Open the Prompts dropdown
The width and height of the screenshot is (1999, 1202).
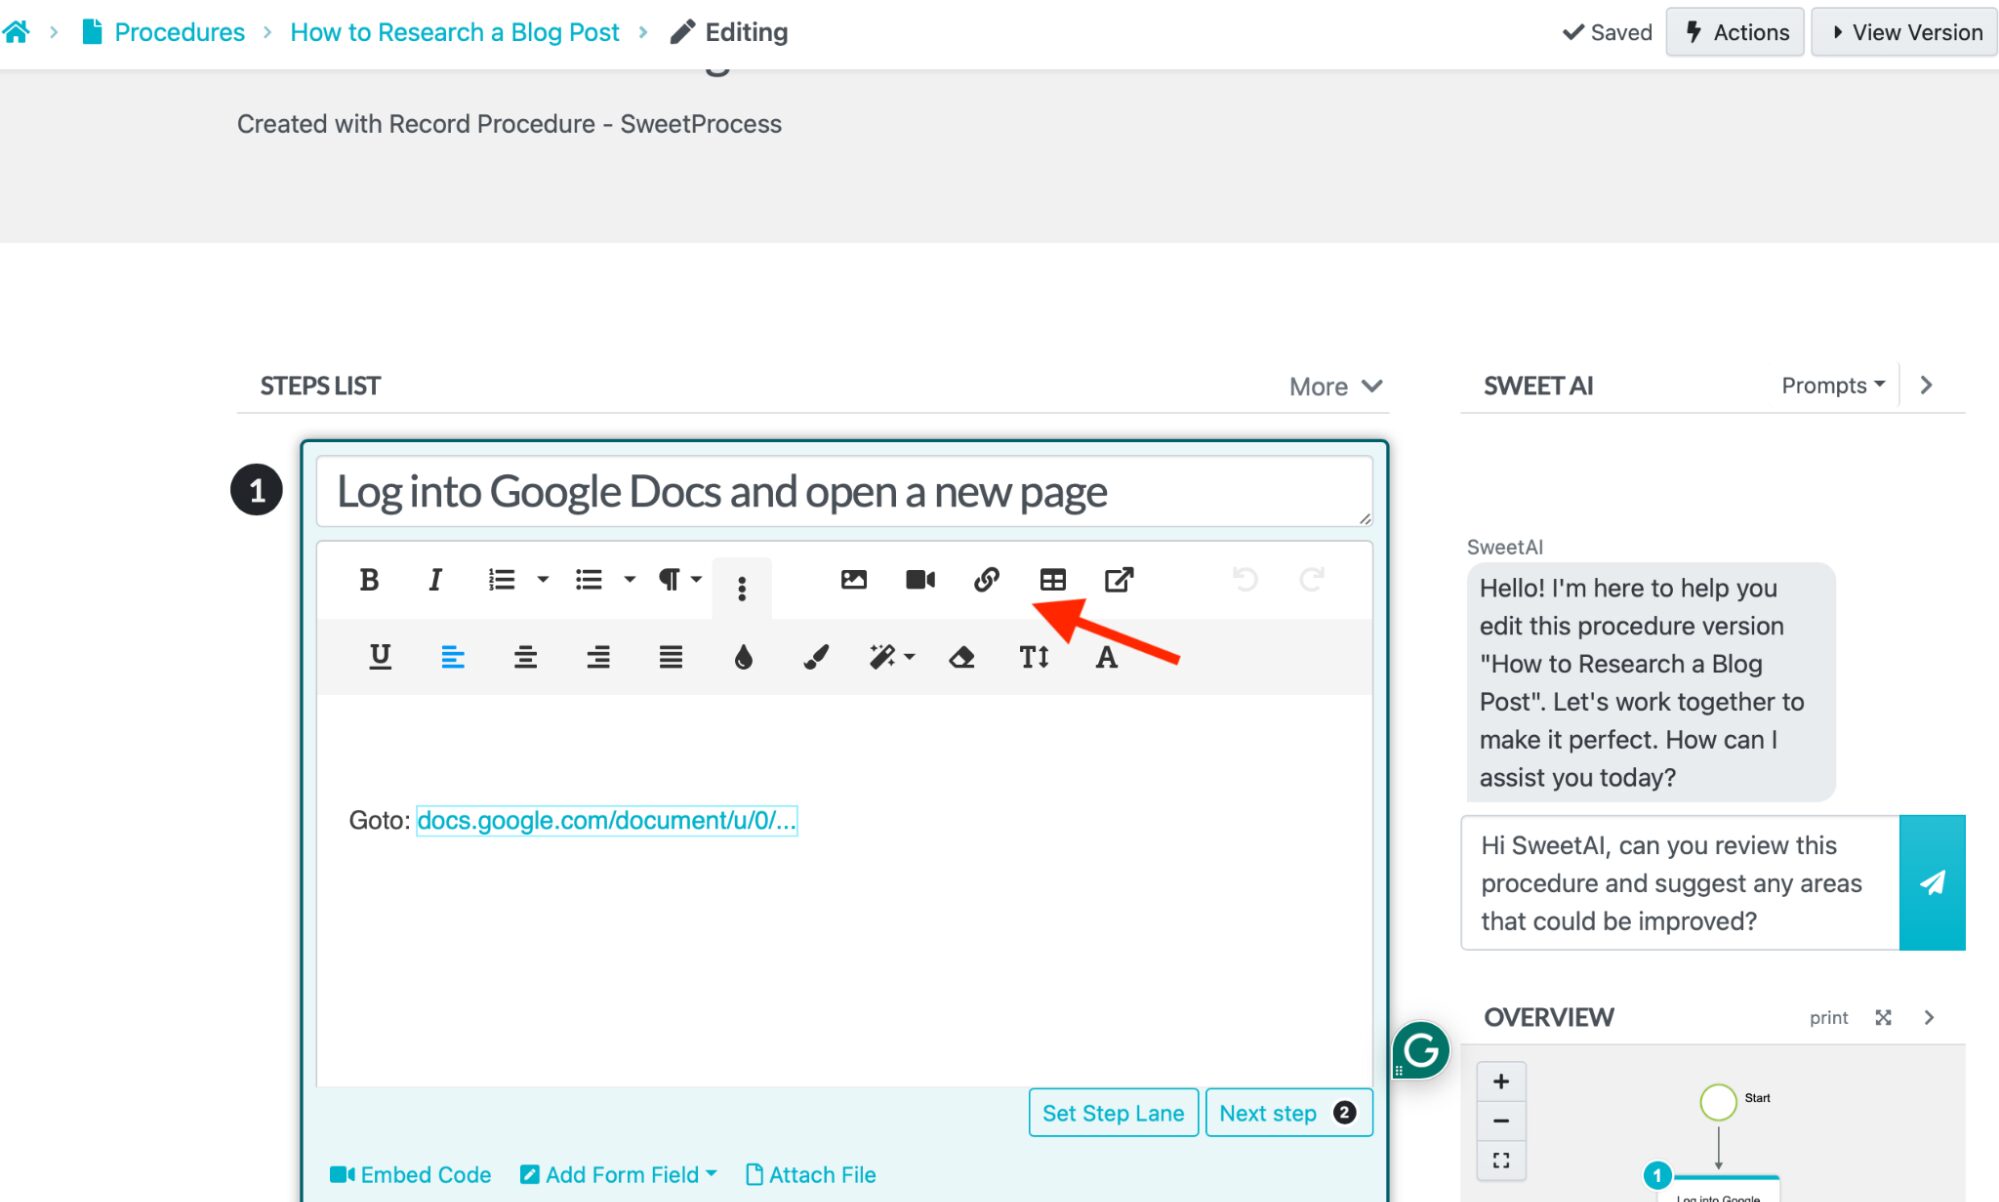click(x=1833, y=385)
